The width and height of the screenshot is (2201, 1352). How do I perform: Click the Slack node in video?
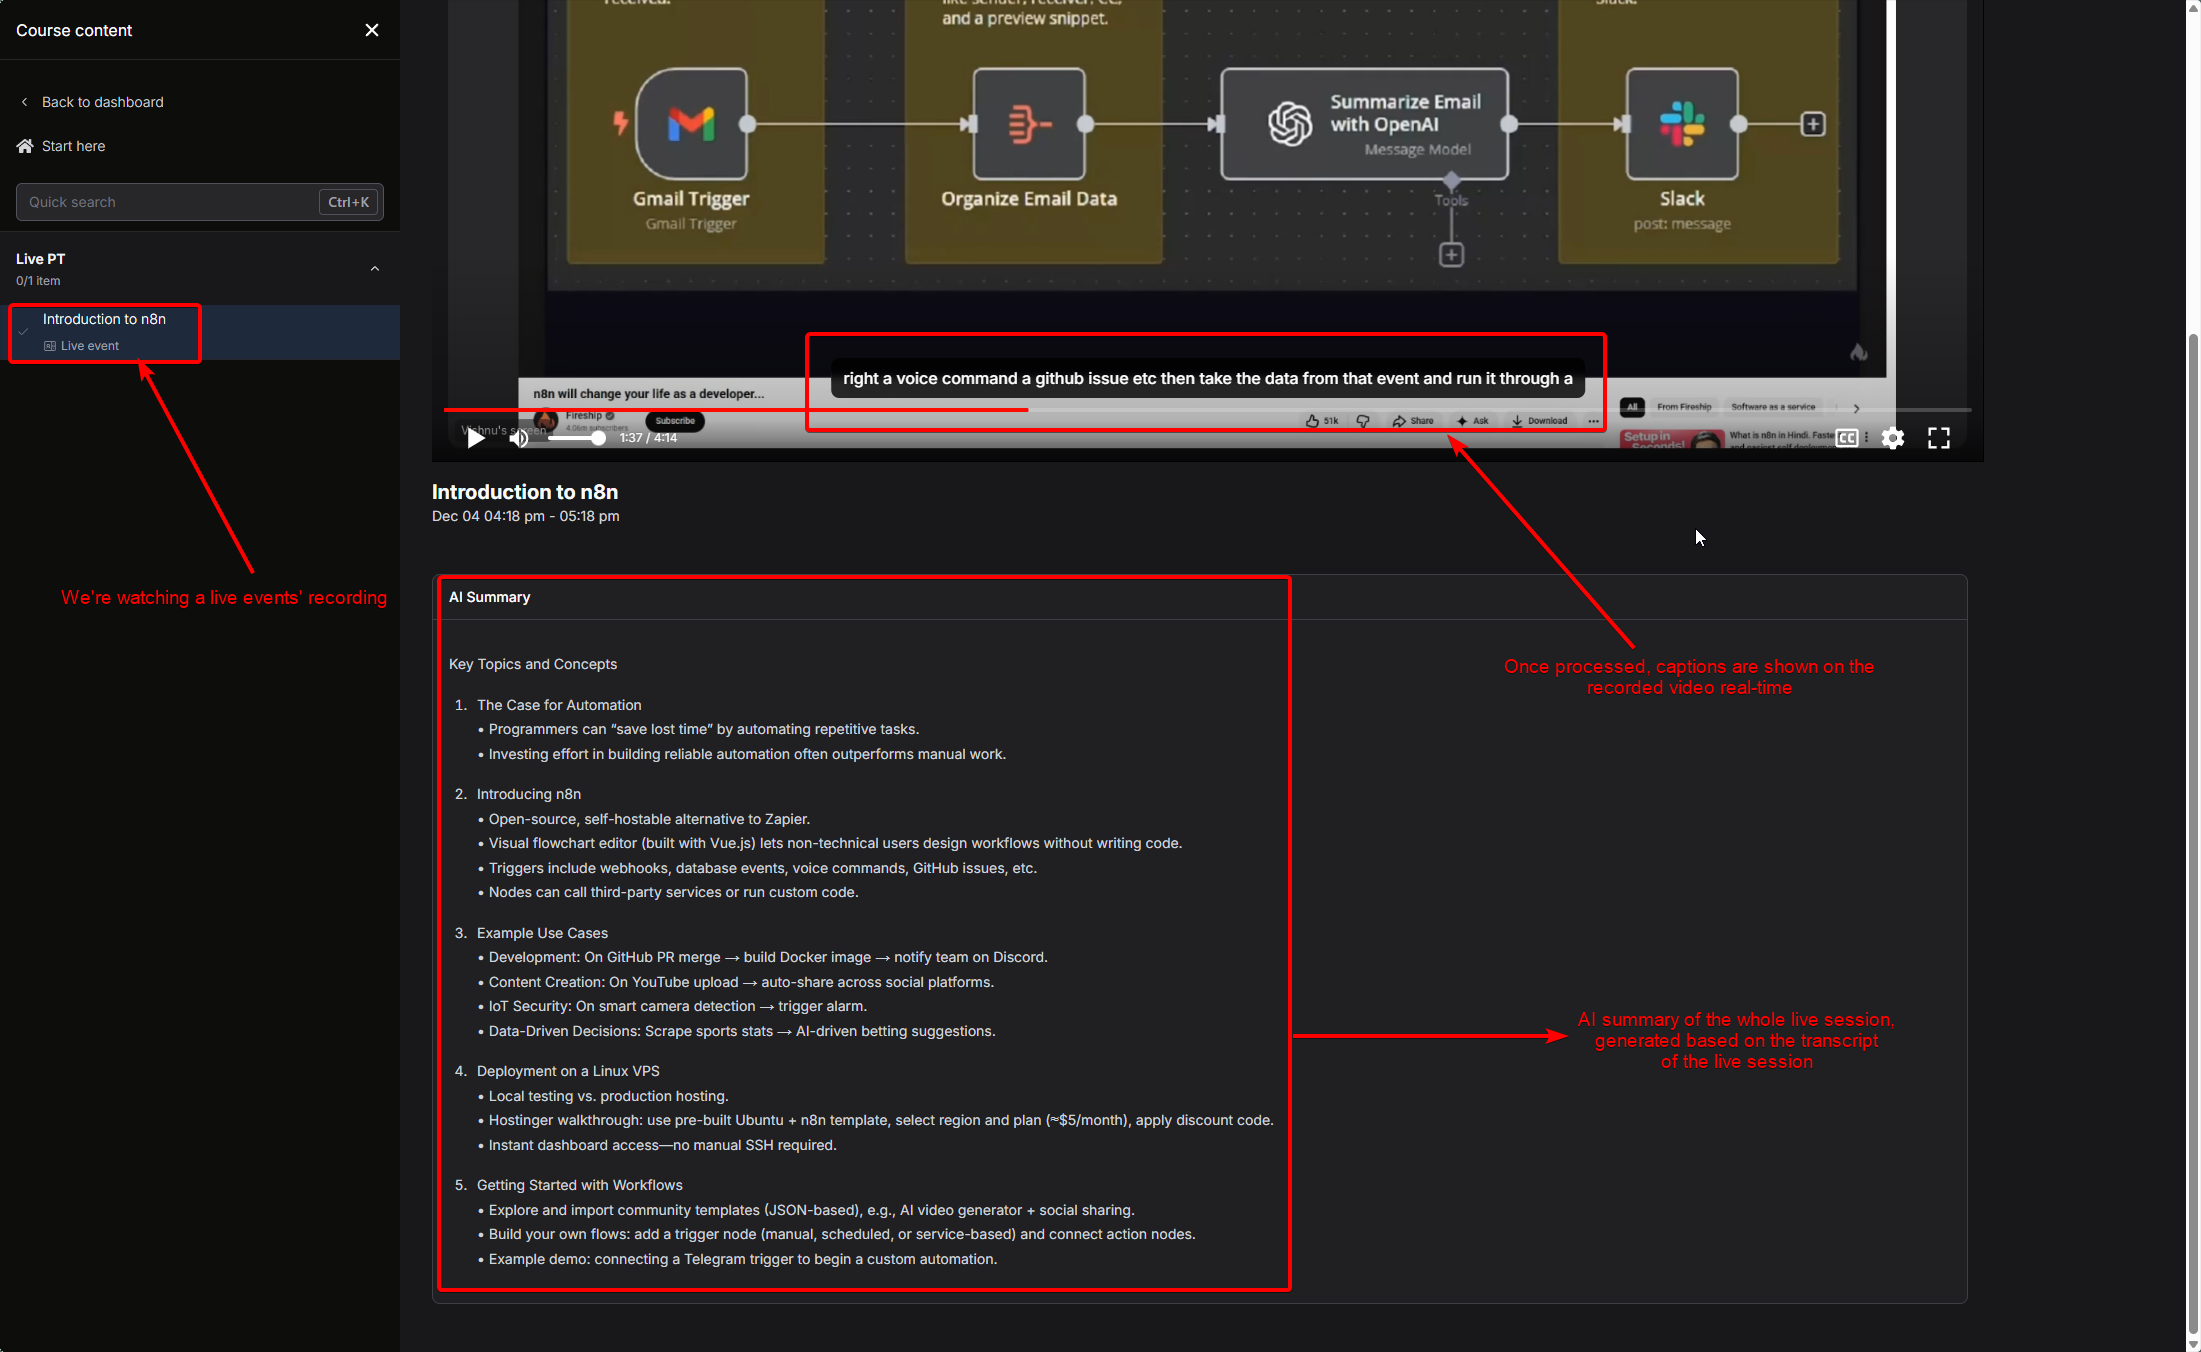(1682, 125)
